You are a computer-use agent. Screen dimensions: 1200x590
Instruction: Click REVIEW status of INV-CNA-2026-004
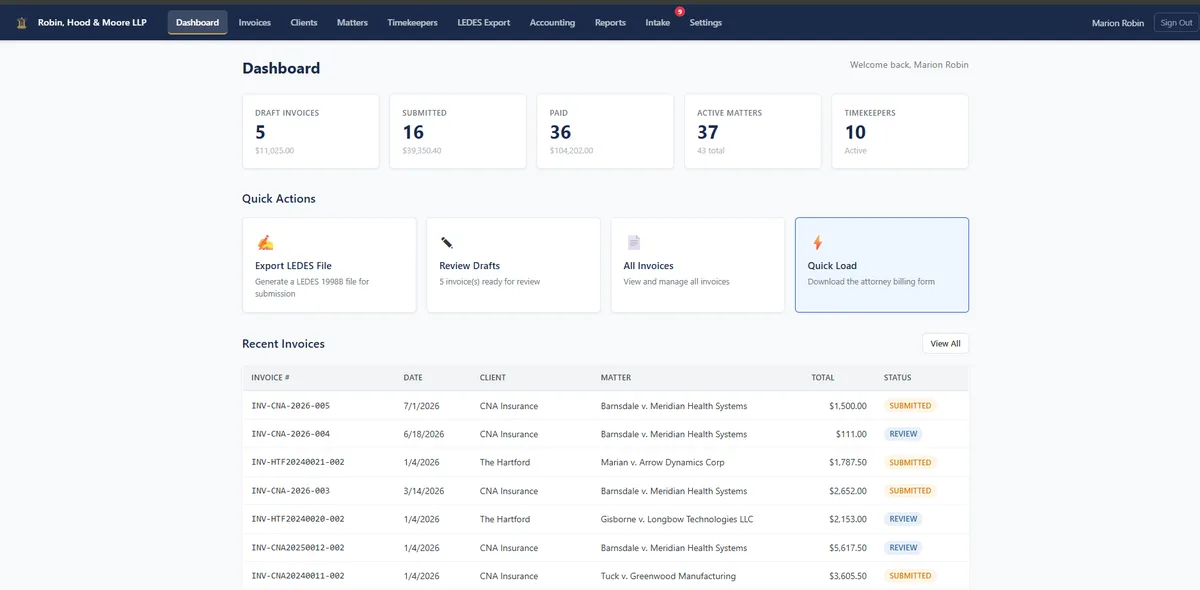(903, 434)
